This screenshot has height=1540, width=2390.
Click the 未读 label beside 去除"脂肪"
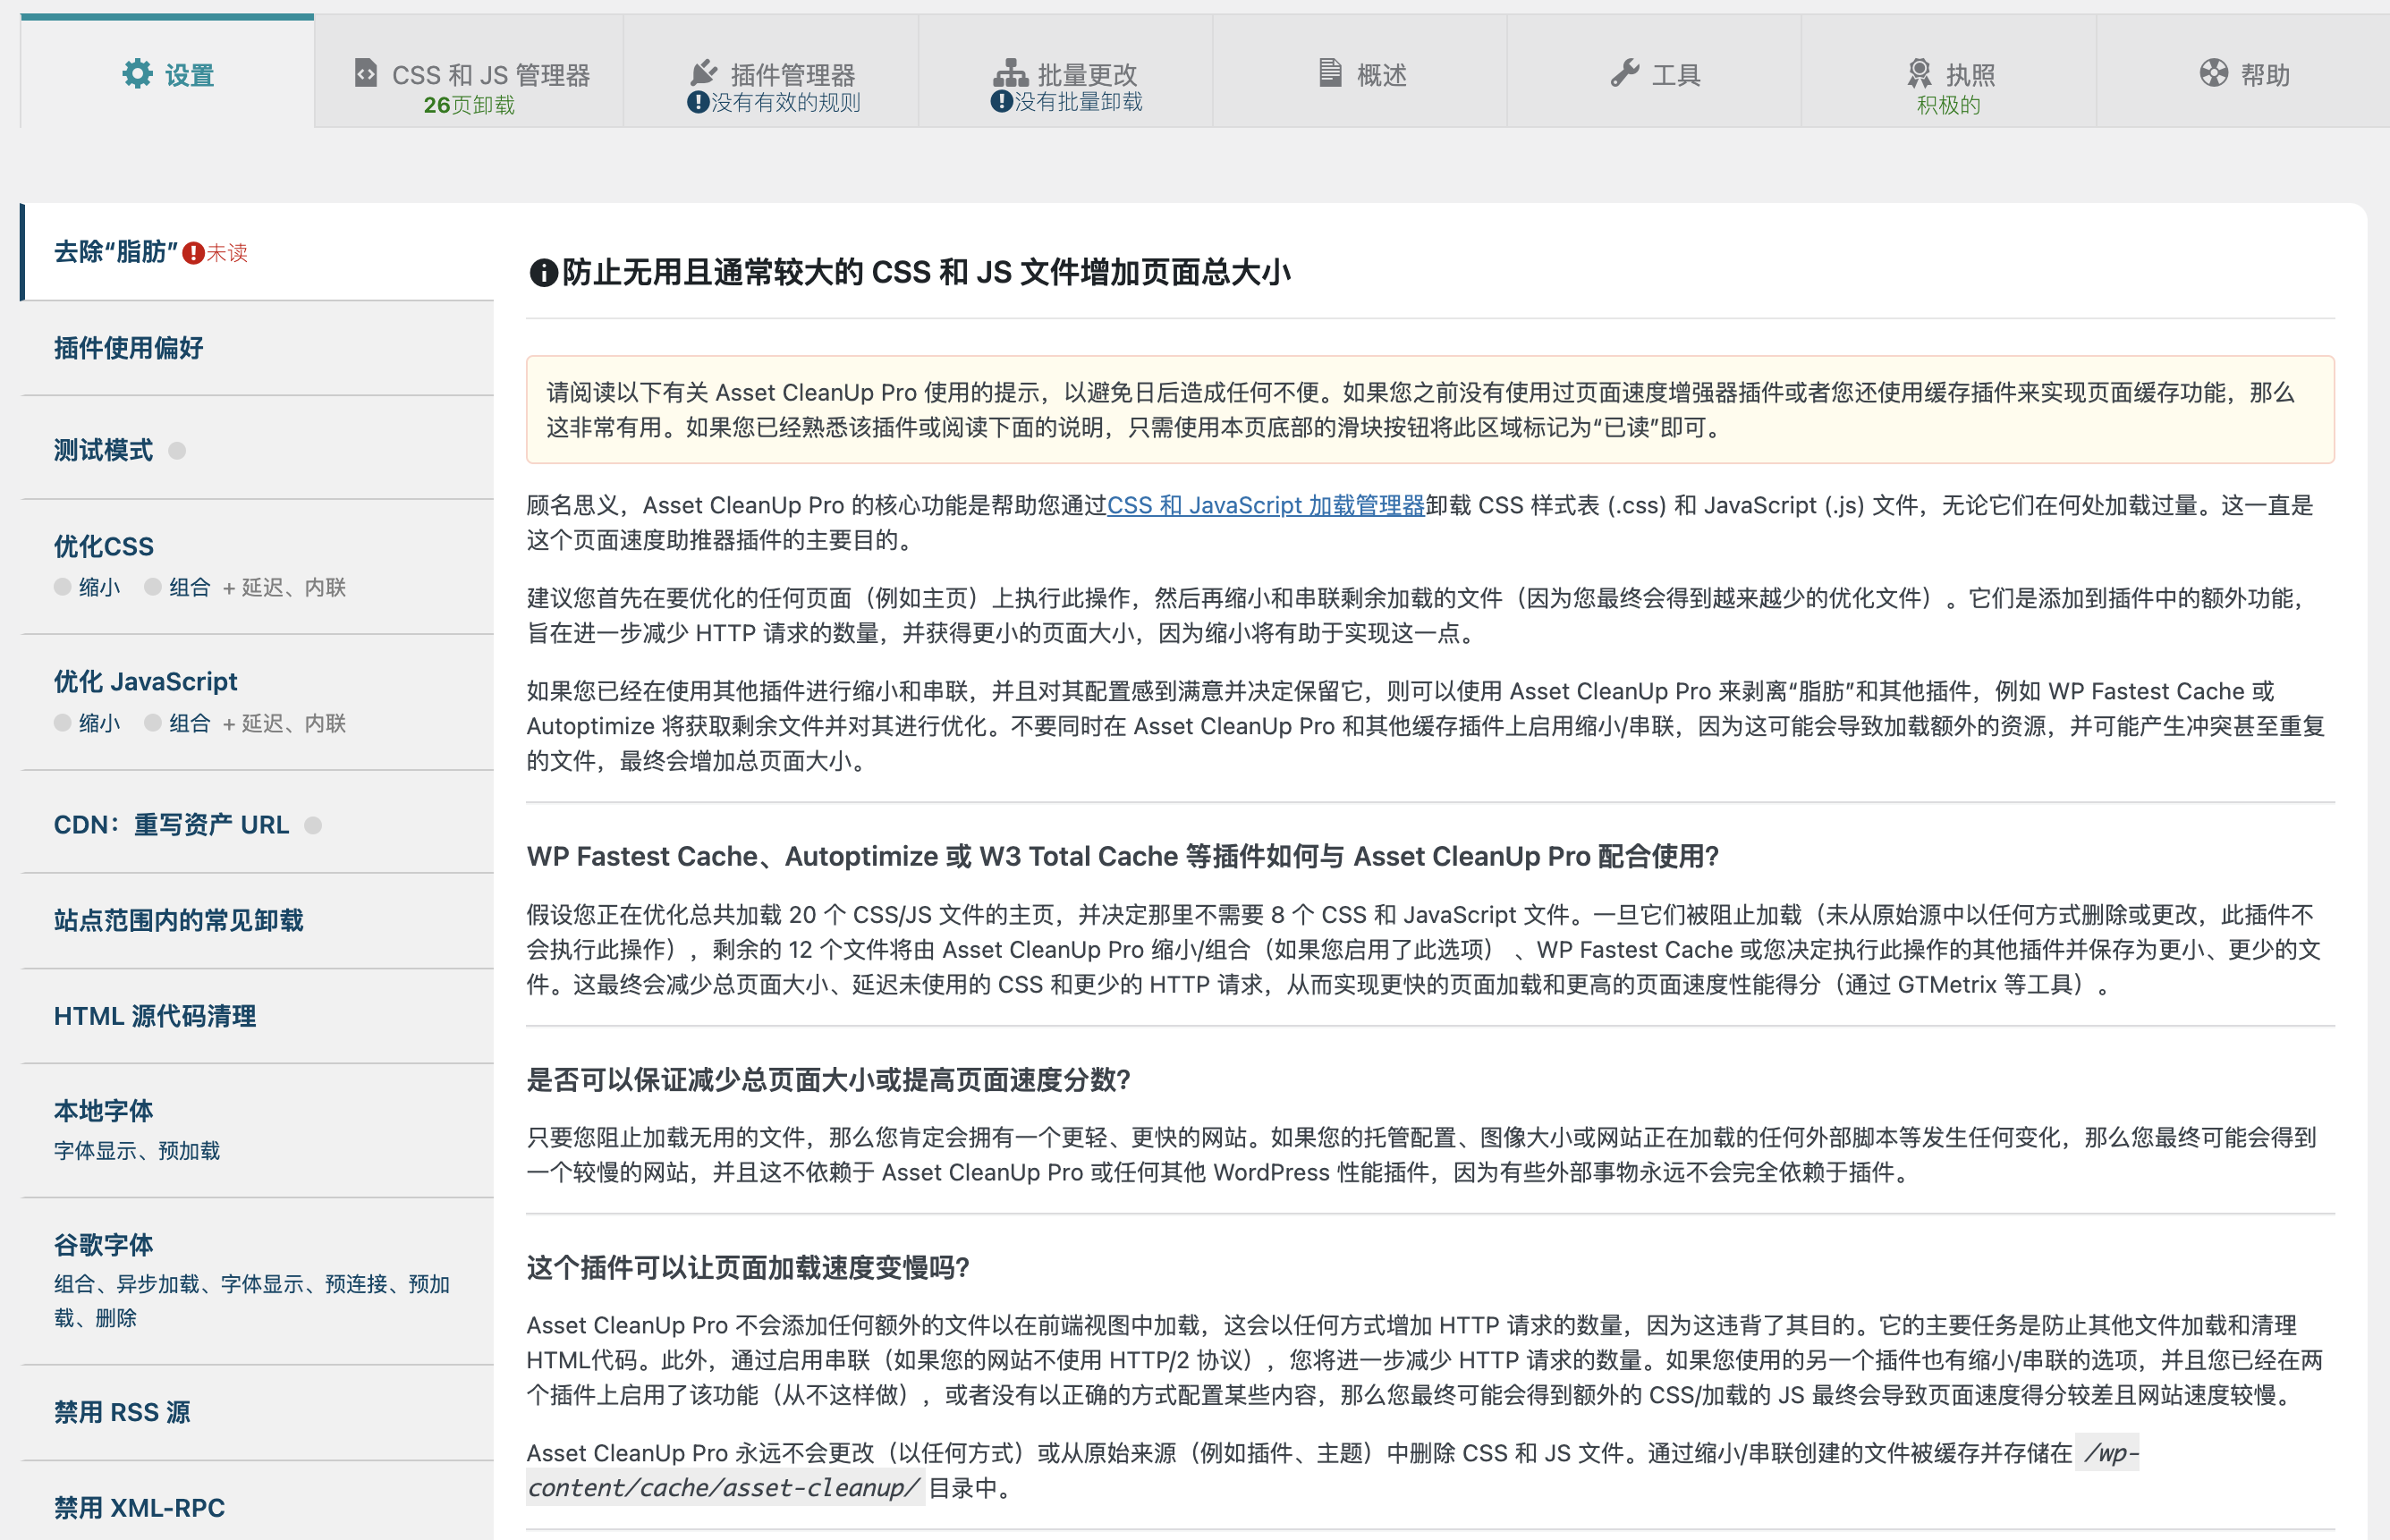tap(227, 253)
